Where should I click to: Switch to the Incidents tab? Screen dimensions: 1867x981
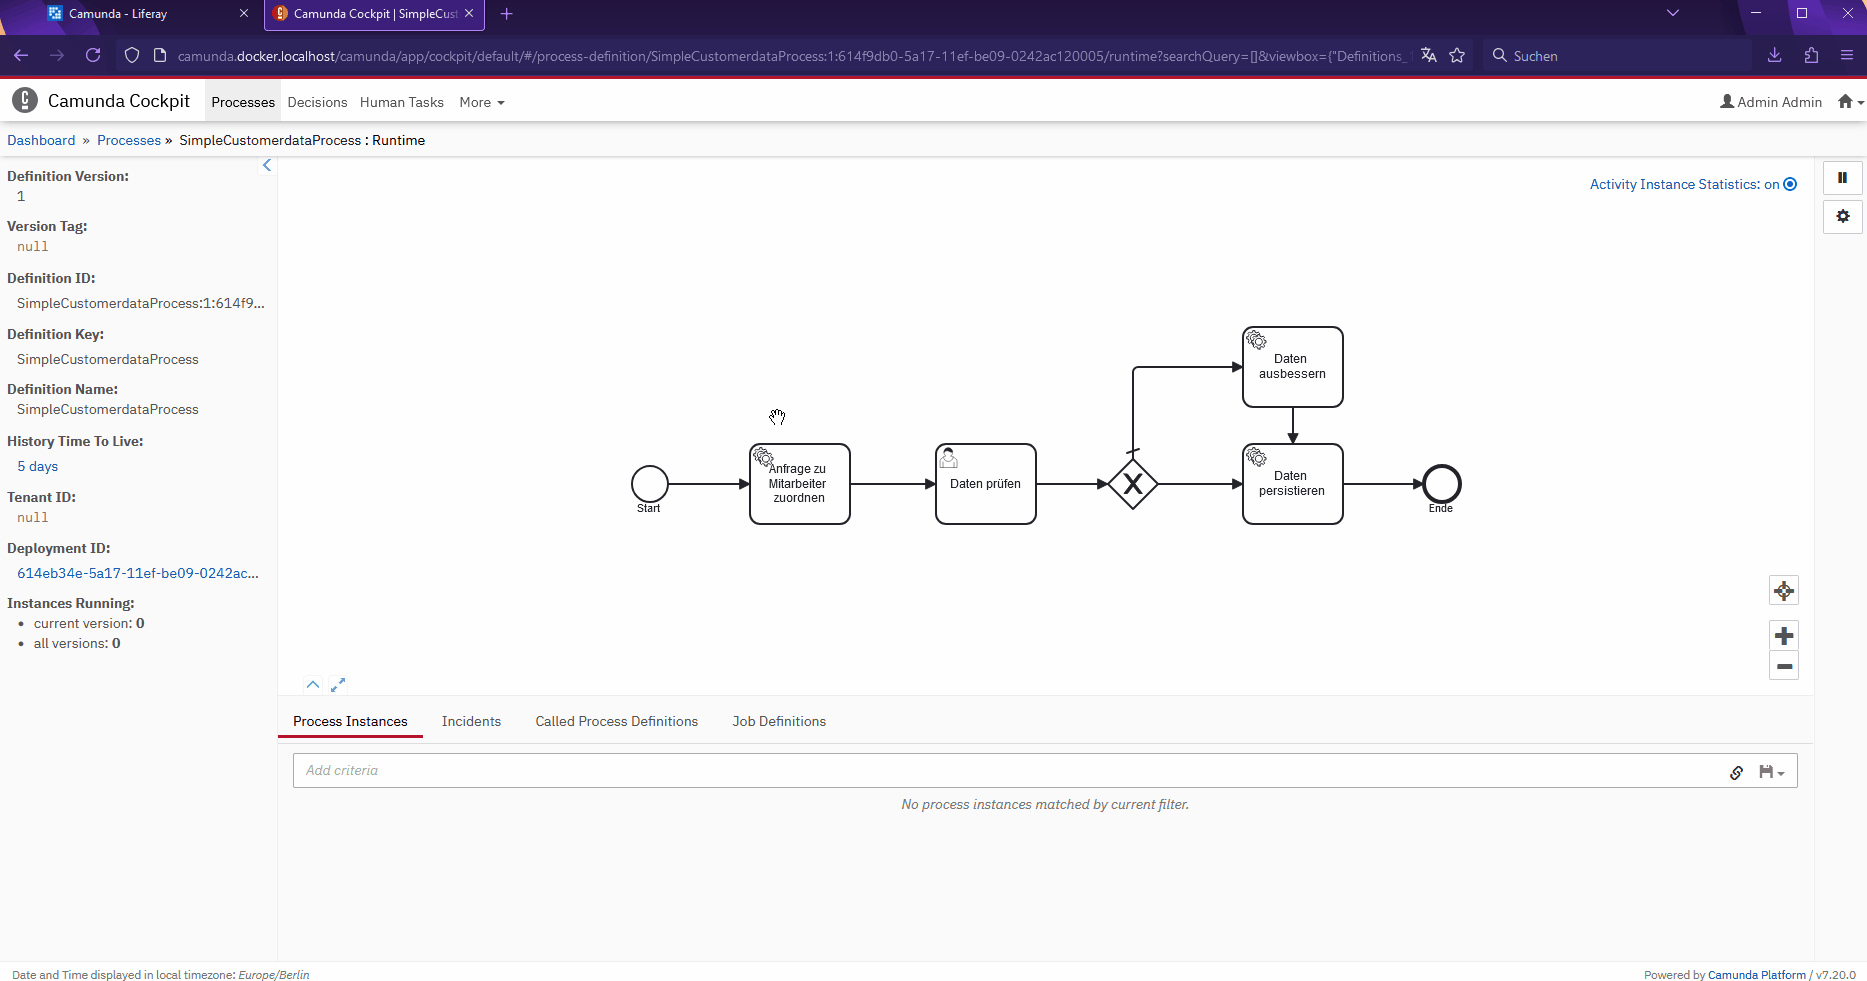pyautogui.click(x=471, y=722)
